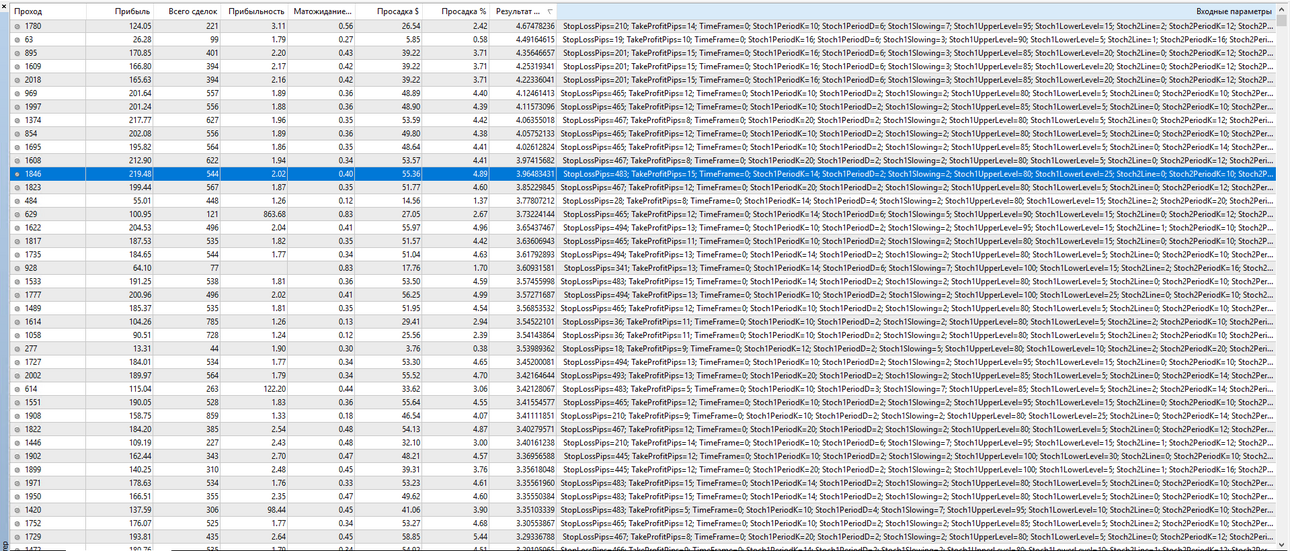
Task: Click the pass icon beside 629
Action: click(x=17, y=214)
